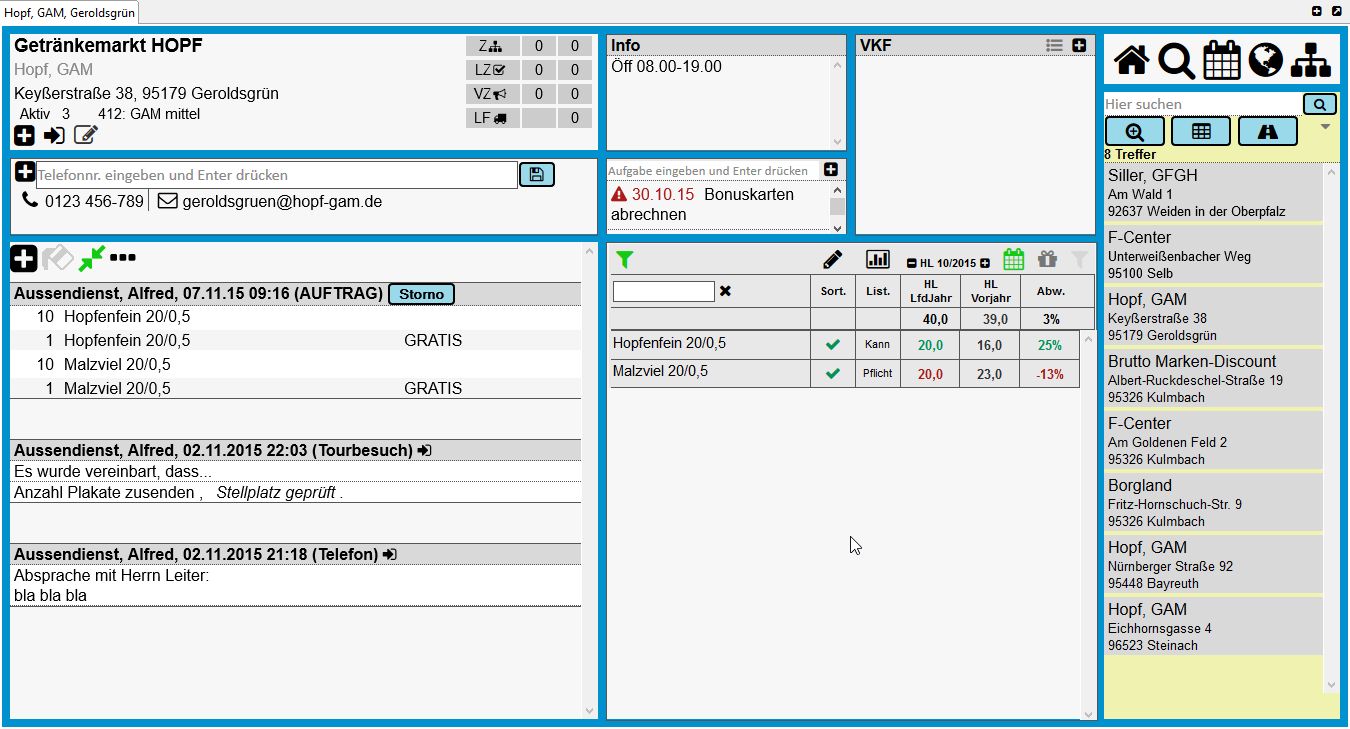Edit customer details with pencil-note icon

point(86,135)
